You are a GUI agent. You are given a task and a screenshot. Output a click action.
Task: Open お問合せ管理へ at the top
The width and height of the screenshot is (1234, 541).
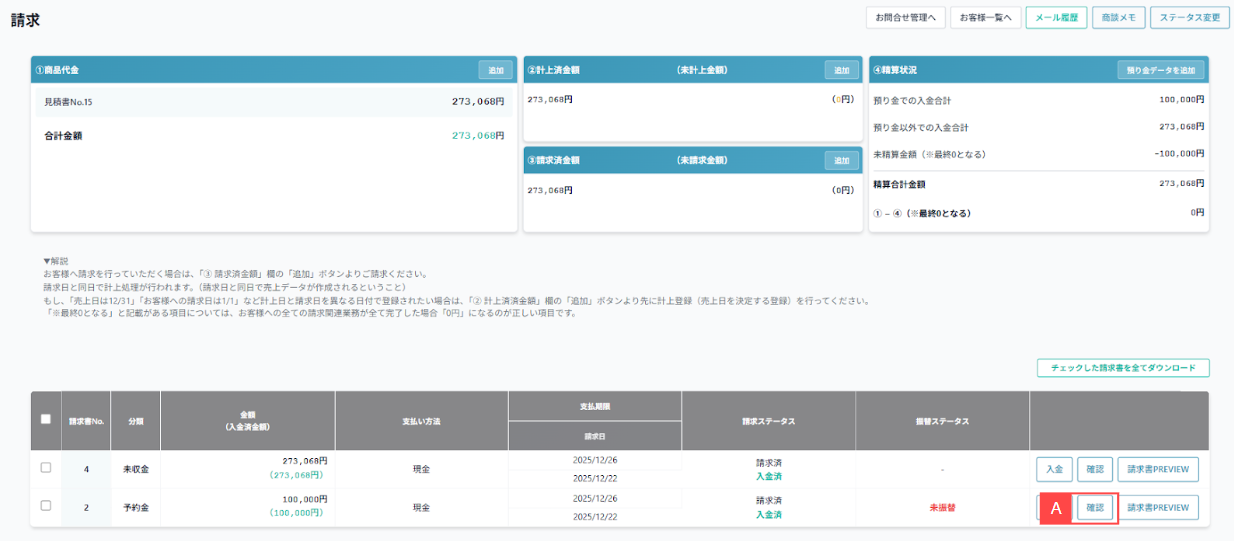905,17
